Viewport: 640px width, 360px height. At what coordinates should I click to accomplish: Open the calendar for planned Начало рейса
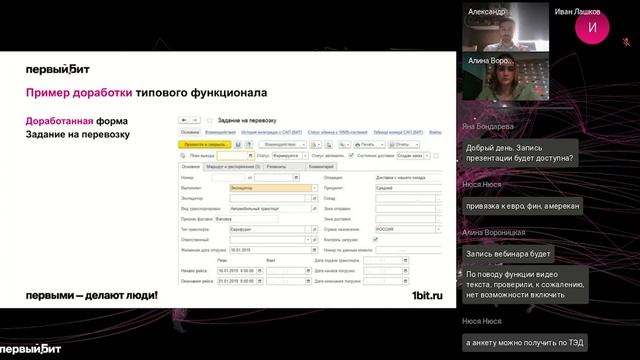click(x=260, y=271)
